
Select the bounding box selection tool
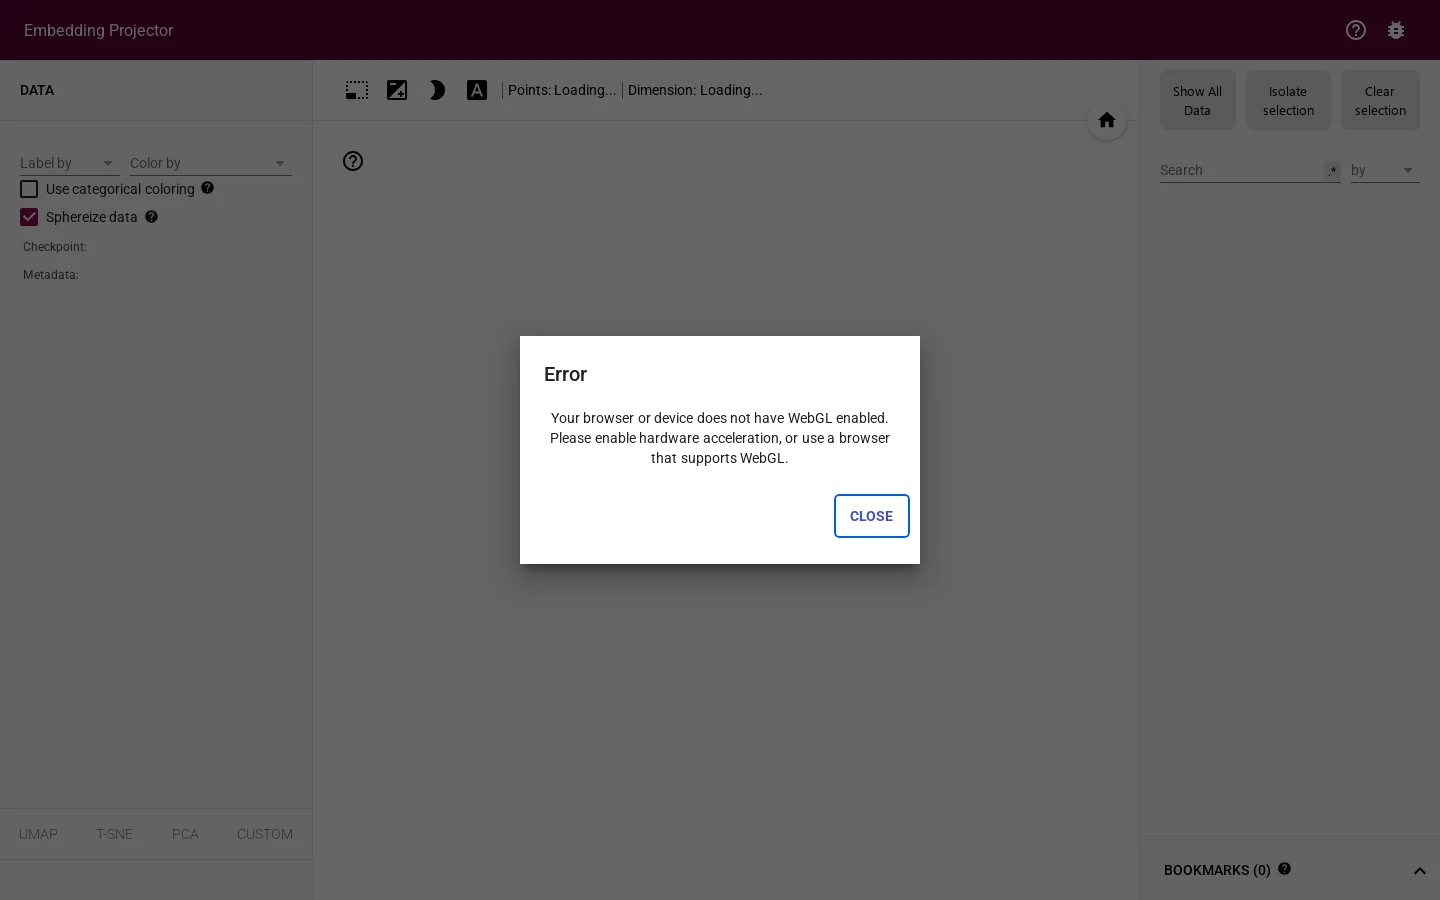(357, 90)
